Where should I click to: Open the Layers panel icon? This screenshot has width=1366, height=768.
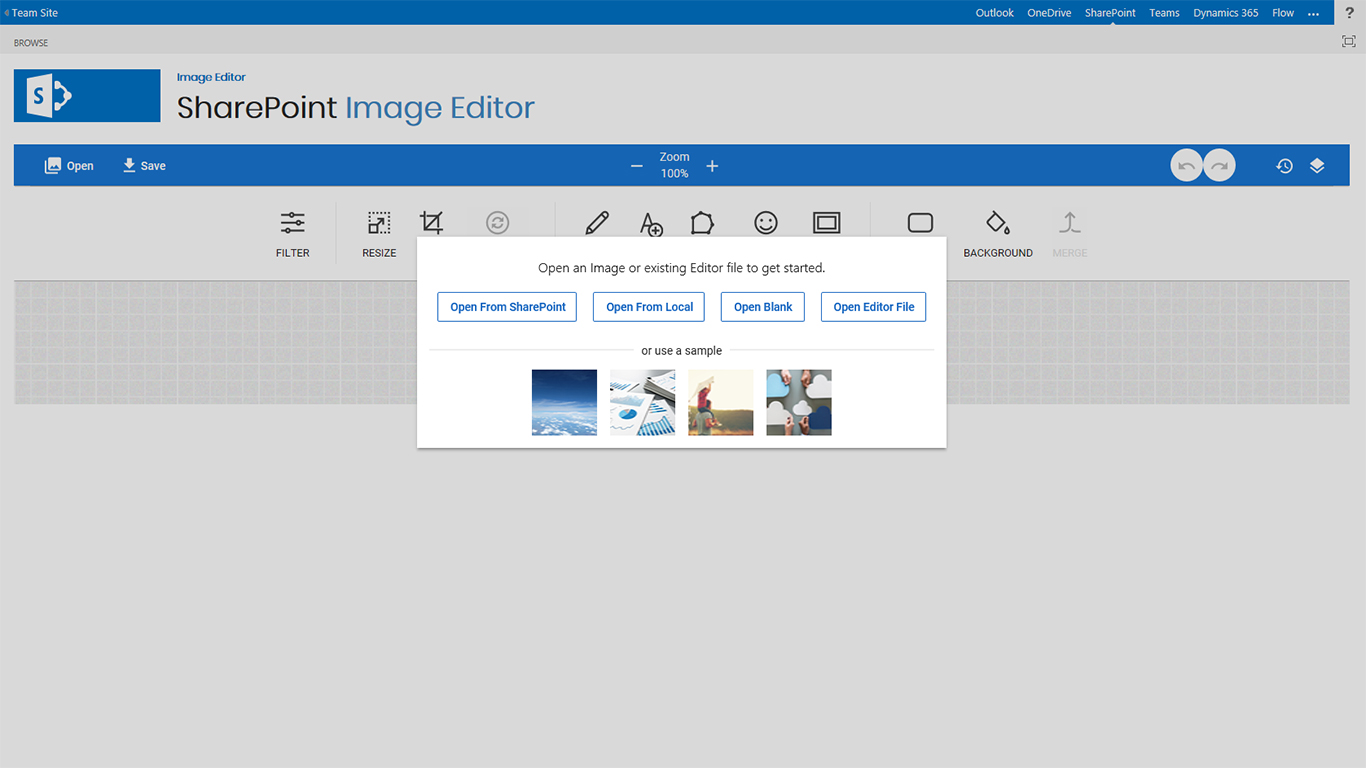tap(1317, 166)
